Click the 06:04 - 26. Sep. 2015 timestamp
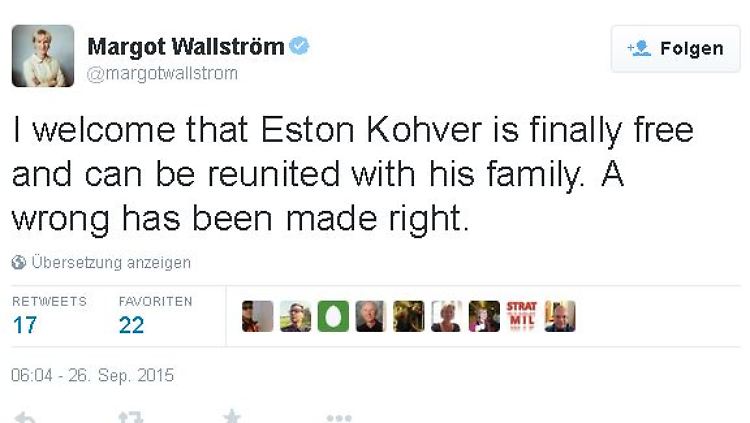750x423 pixels. [92, 375]
